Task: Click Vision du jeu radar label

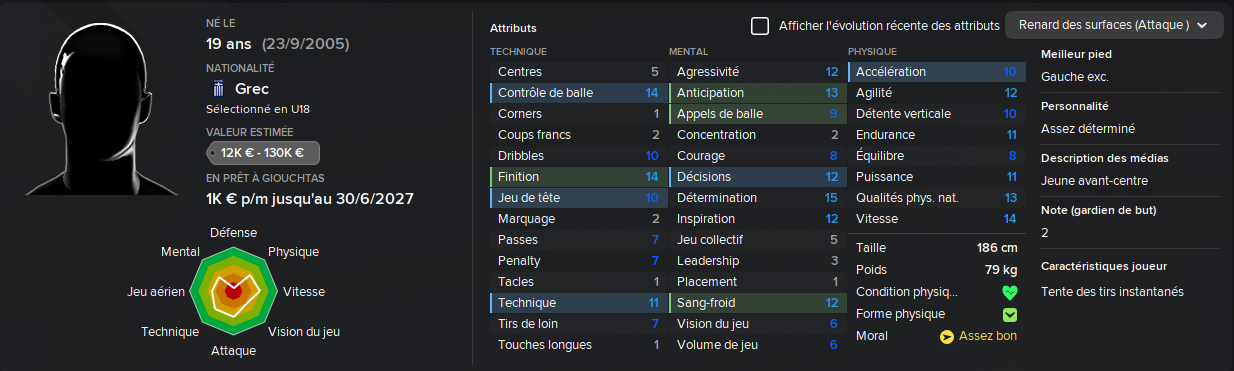Action: pos(303,332)
